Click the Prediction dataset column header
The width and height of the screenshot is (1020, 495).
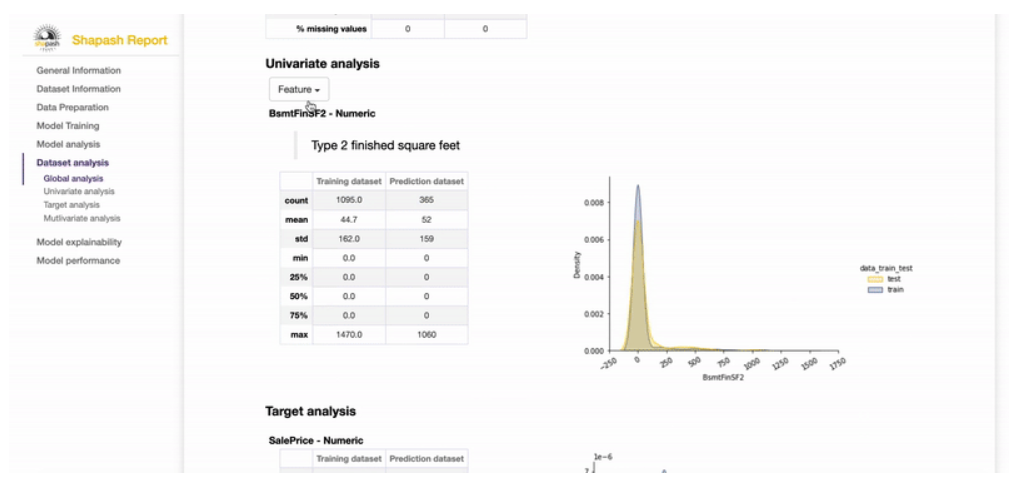pyautogui.click(x=427, y=181)
